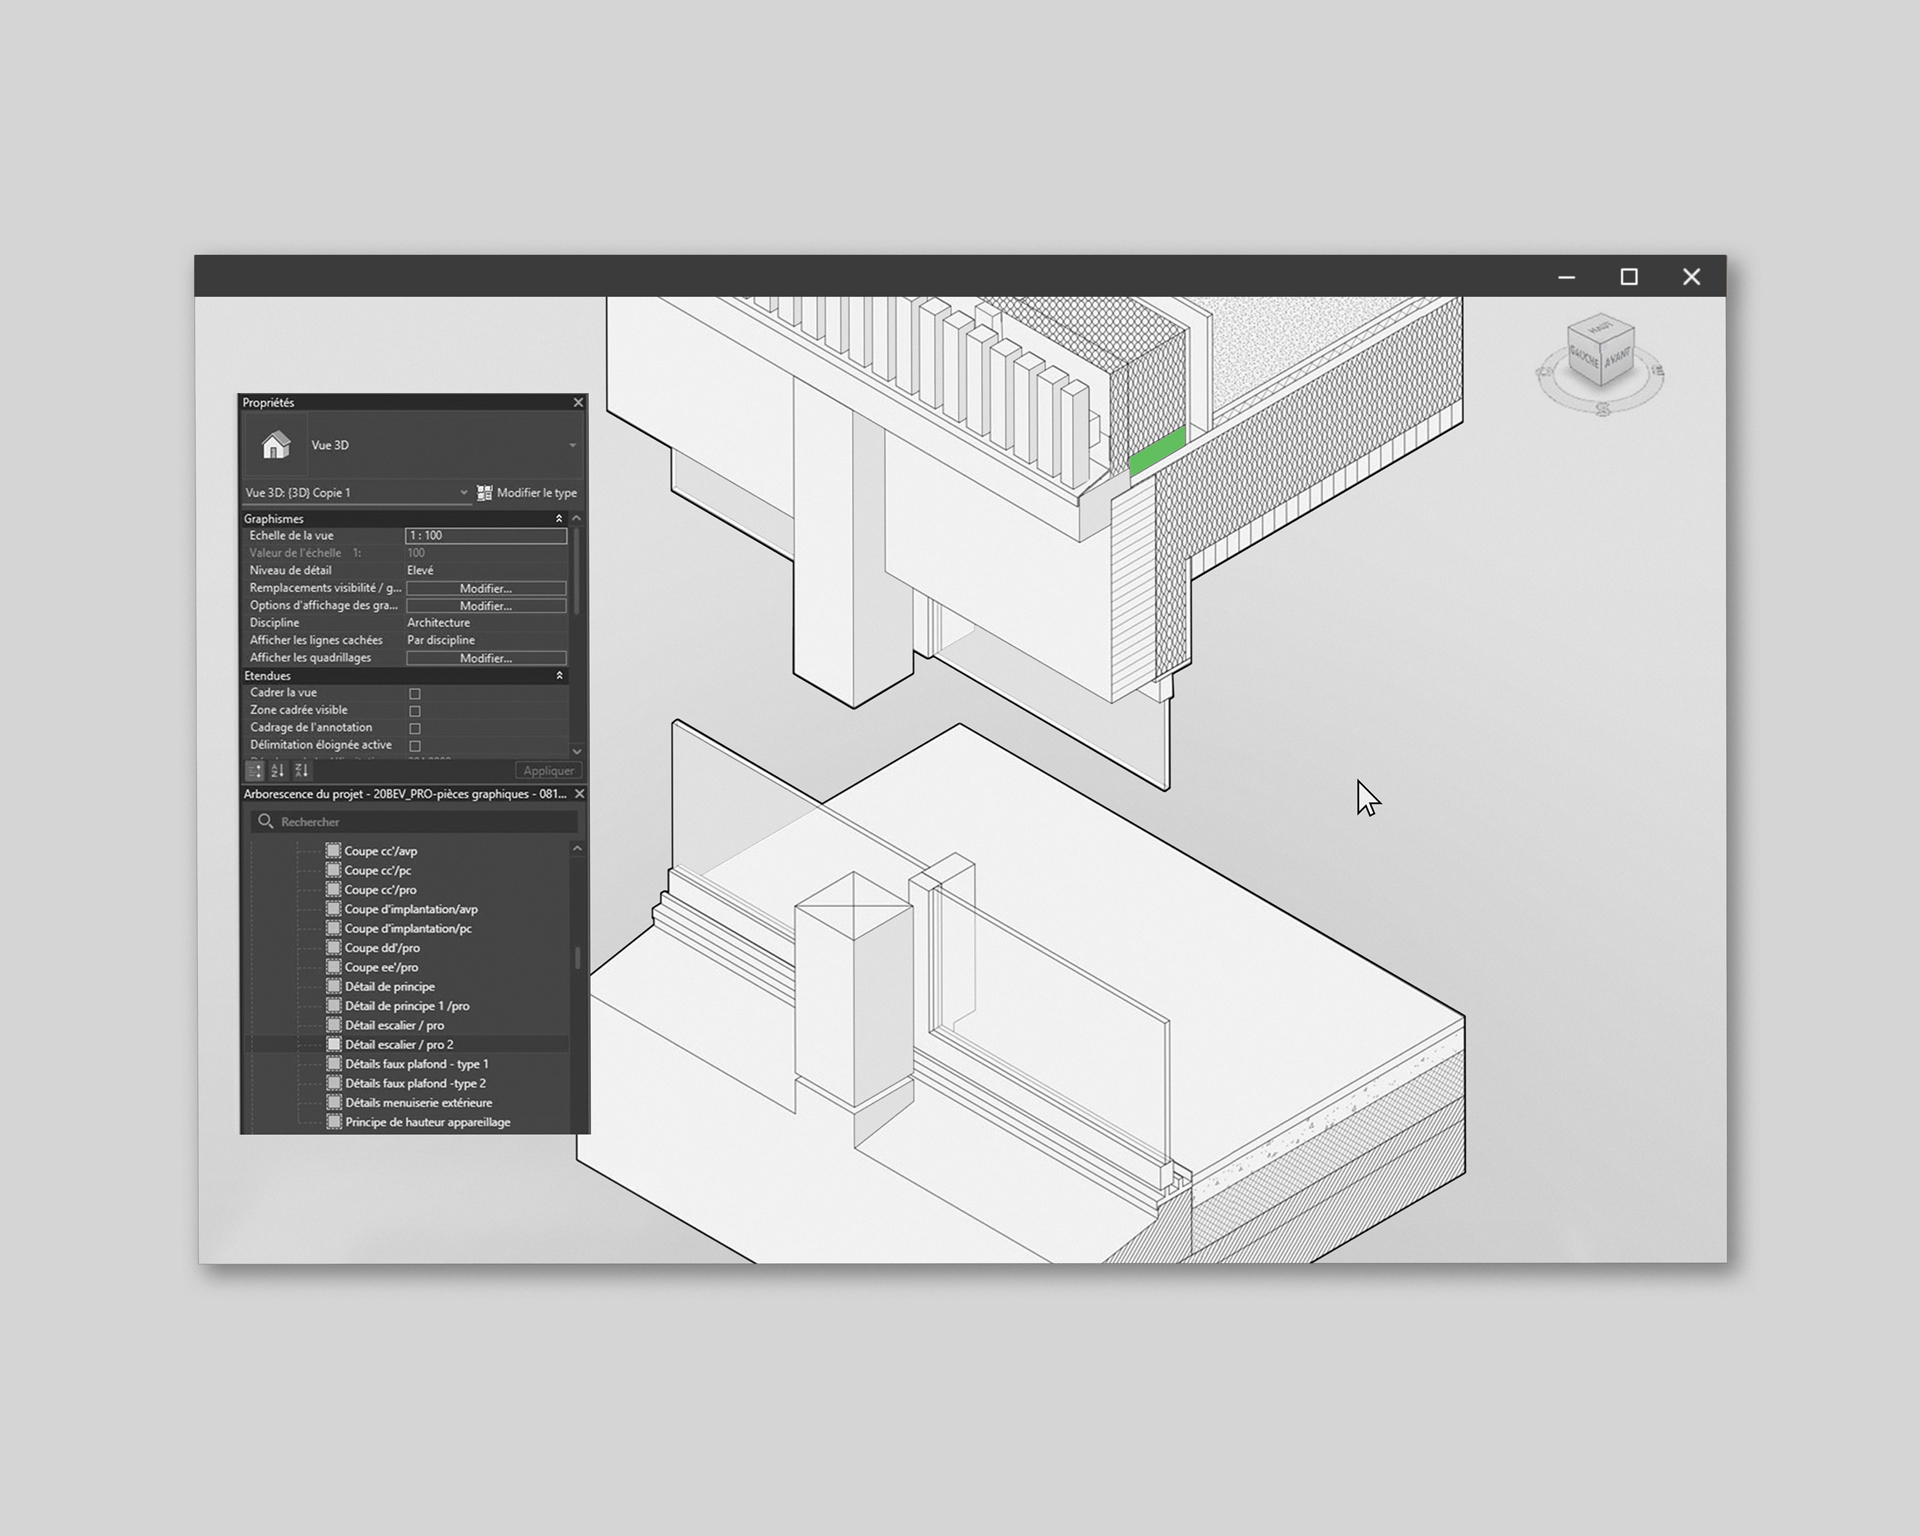Collapse the Graphismes section
1920x1536 pixels.
pos(561,518)
